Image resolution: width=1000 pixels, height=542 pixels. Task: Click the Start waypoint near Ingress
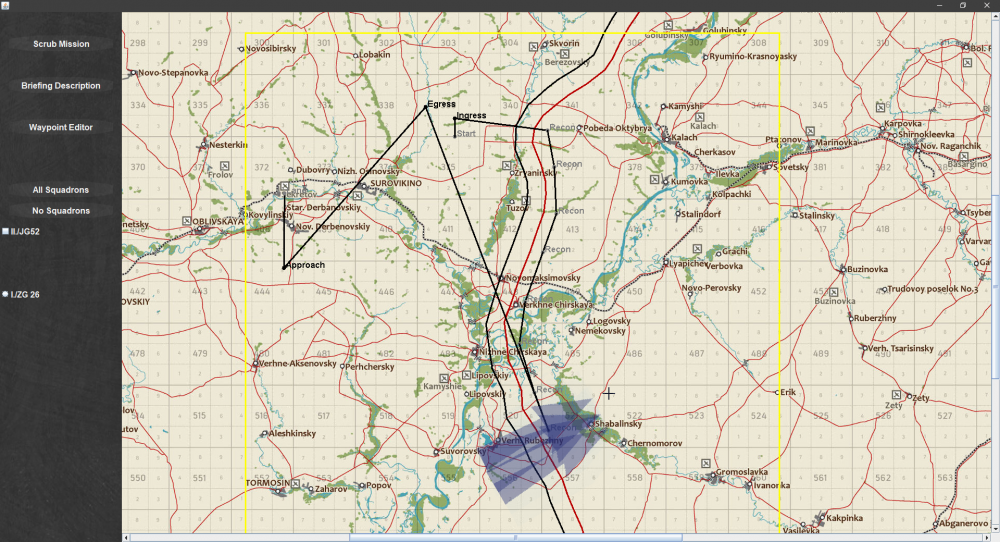coord(455,136)
